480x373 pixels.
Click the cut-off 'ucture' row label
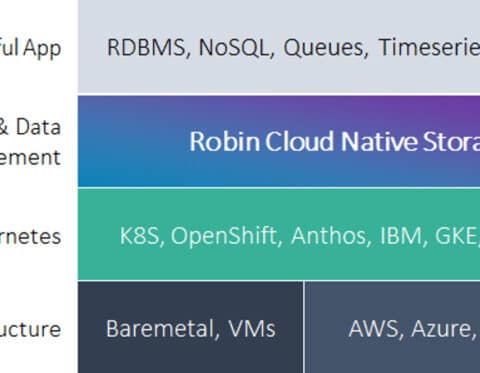tap(30, 329)
